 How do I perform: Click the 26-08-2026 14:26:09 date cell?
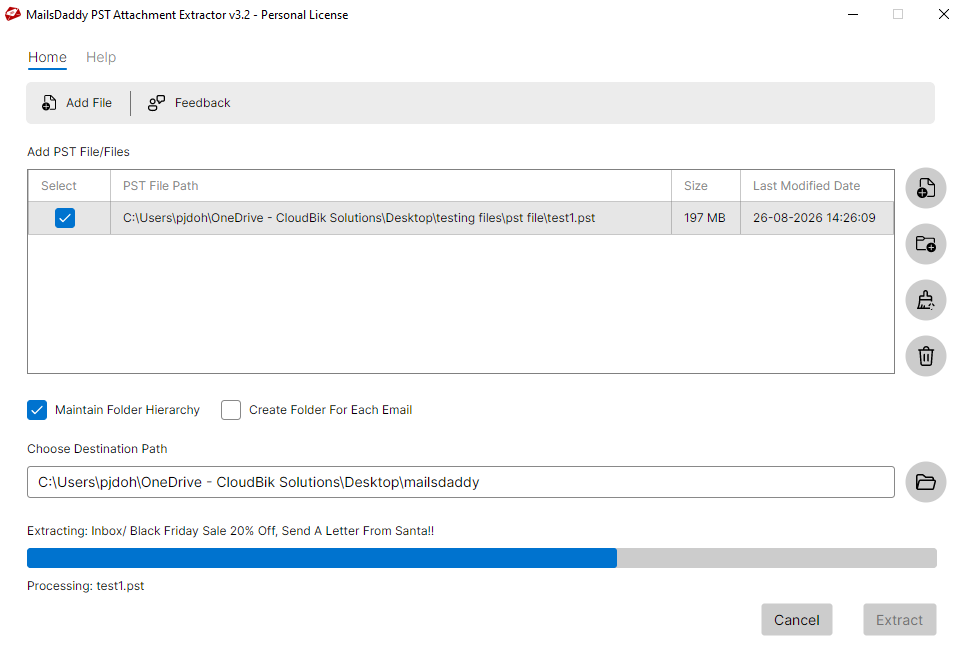coord(817,218)
